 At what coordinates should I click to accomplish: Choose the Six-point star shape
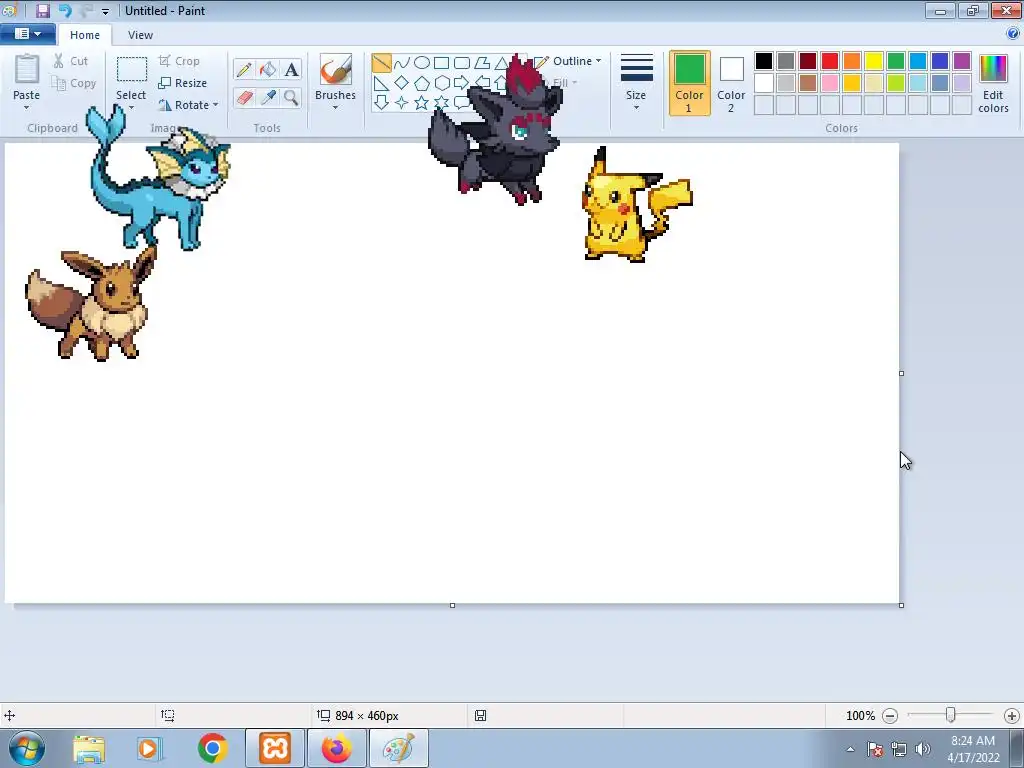point(441,103)
